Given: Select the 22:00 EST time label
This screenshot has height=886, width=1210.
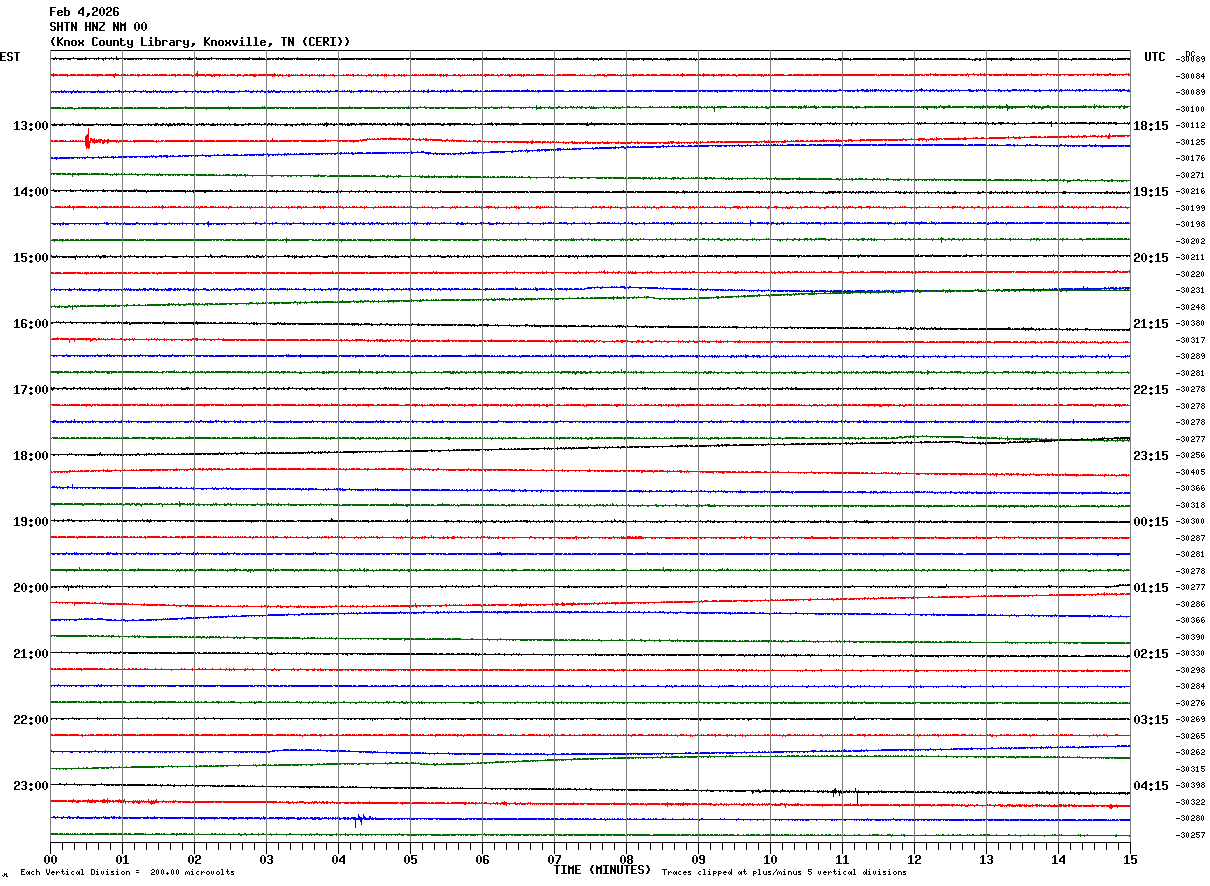Looking at the screenshot, I should click(x=30, y=720).
